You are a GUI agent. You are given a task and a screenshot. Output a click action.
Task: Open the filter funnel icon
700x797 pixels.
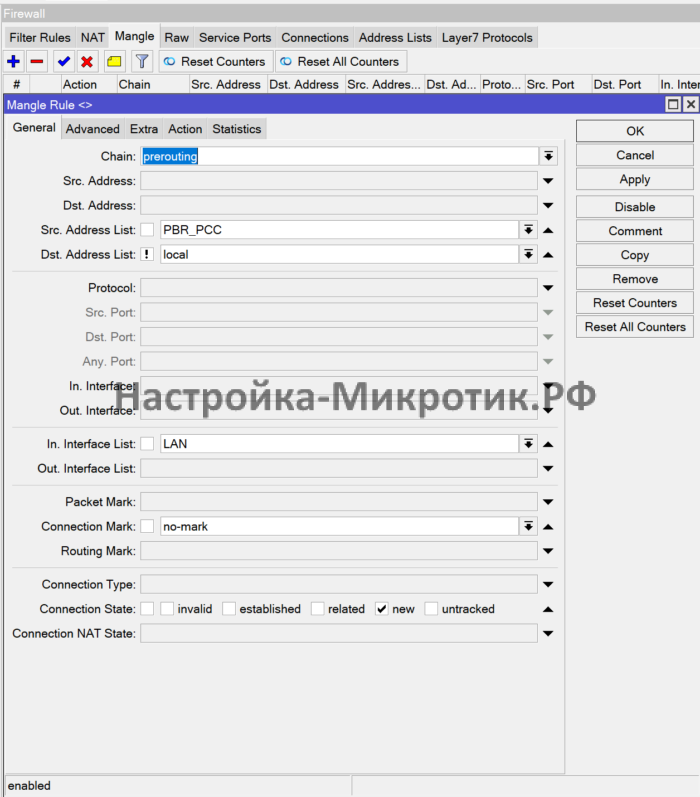(142, 62)
